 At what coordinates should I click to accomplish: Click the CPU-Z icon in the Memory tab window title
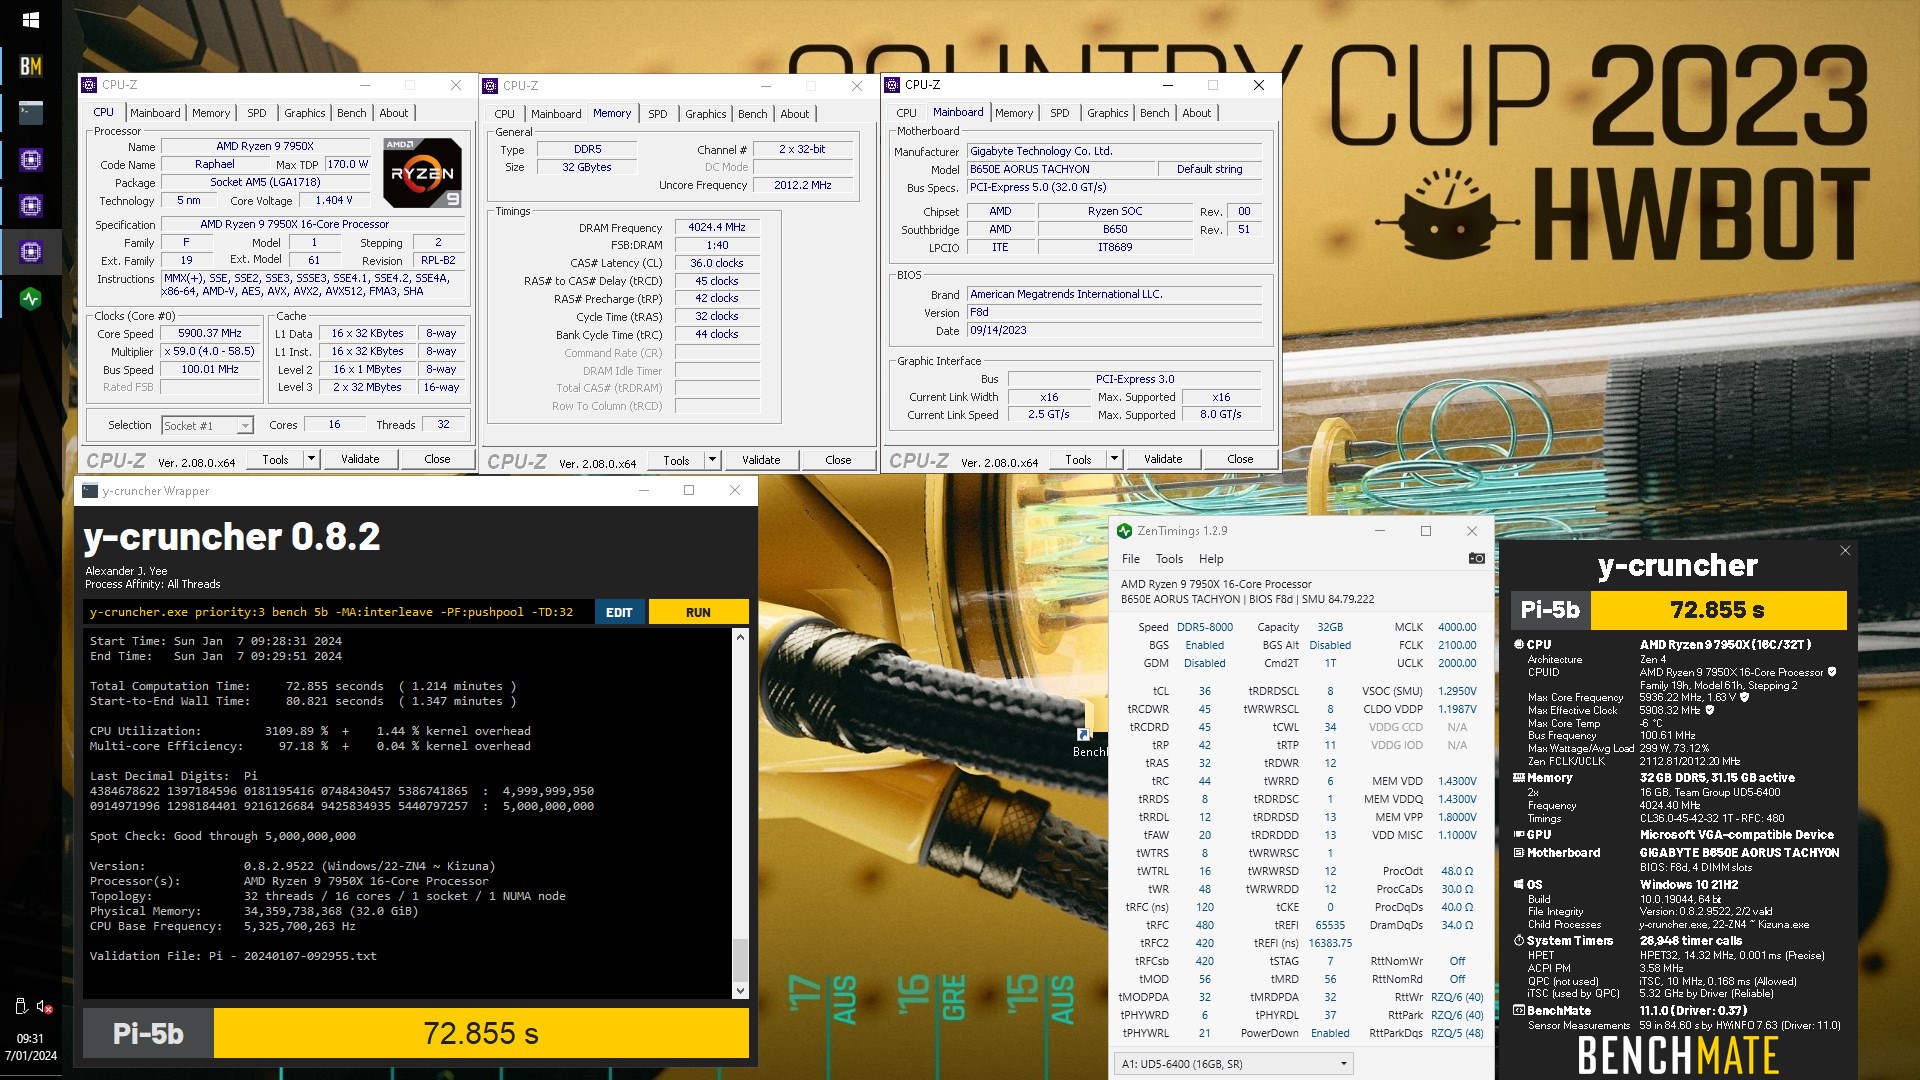[x=490, y=86]
